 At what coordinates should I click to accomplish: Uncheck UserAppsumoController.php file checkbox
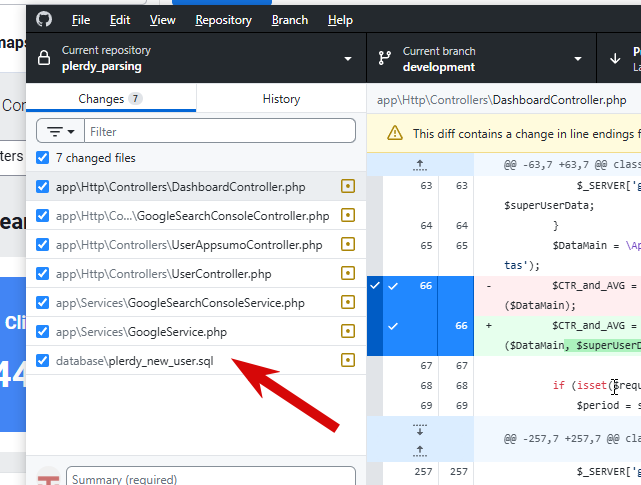(43, 245)
